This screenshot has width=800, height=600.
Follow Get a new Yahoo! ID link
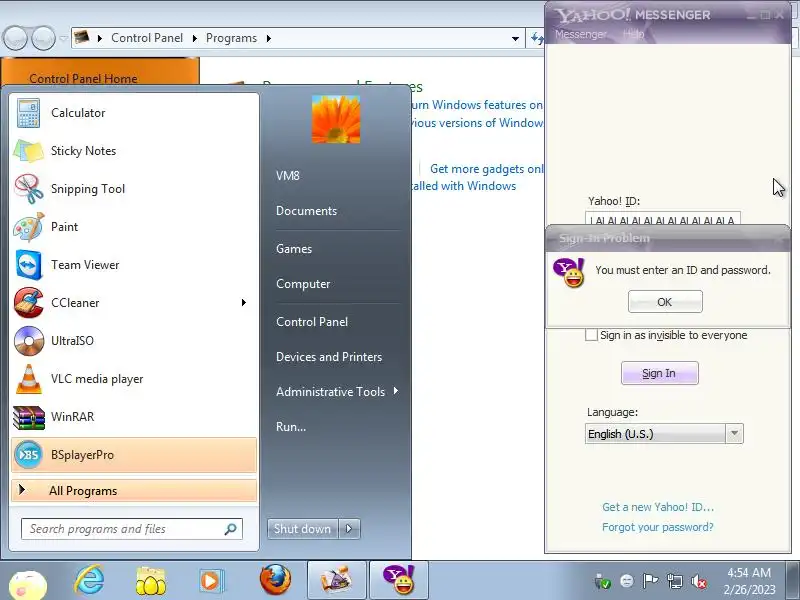coord(658,507)
